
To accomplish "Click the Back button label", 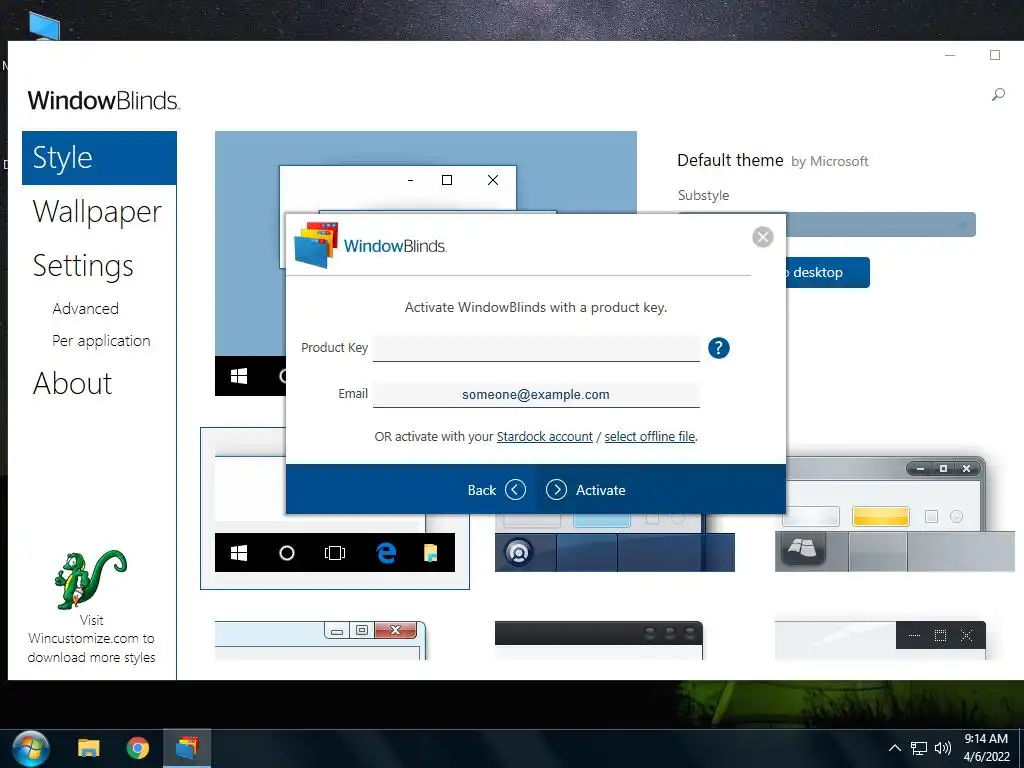I will (482, 490).
